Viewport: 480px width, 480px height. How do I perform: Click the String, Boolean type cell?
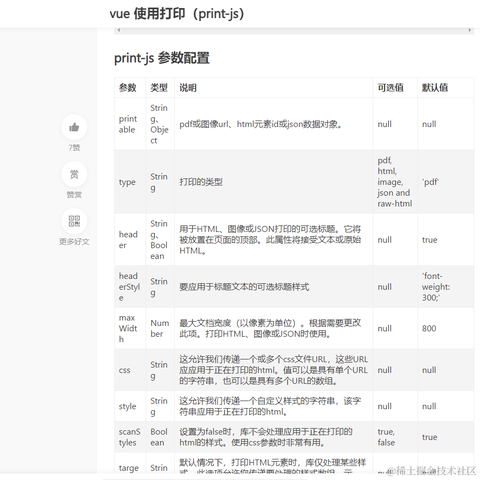pyautogui.click(x=160, y=240)
